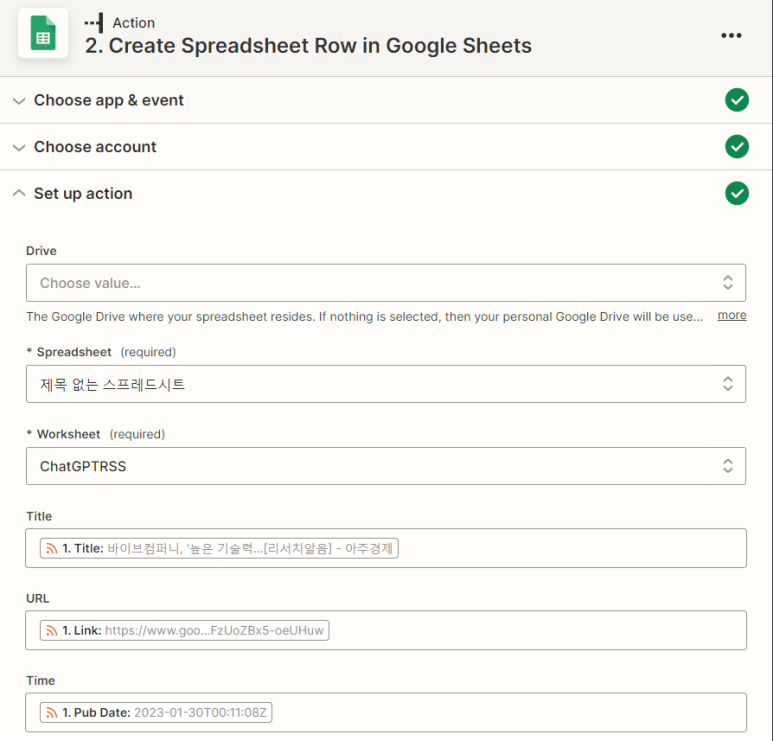The width and height of the screenshot is (773, 741).
Task: Select the '1. Pub Date' mapped data pill
Action: (x=156, y=712)
